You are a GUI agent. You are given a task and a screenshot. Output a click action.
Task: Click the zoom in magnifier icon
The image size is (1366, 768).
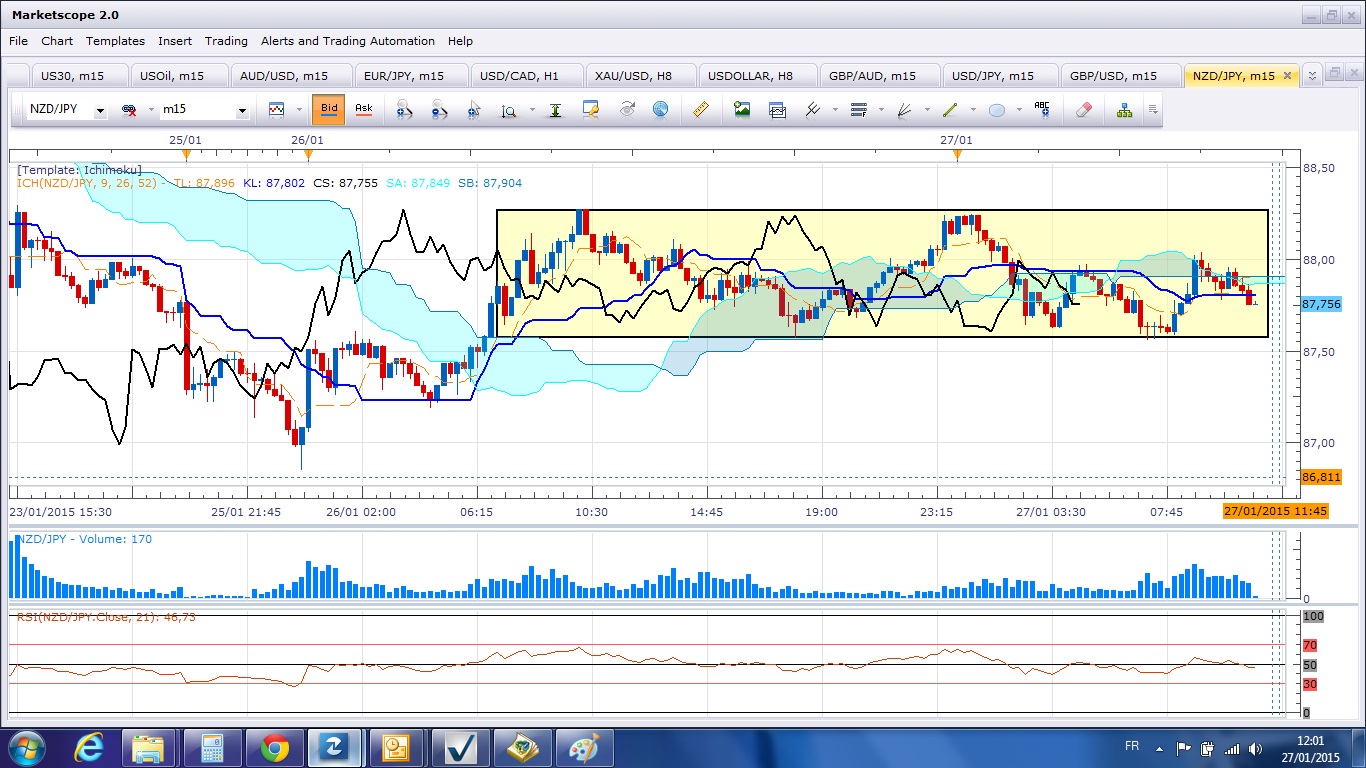404,110
